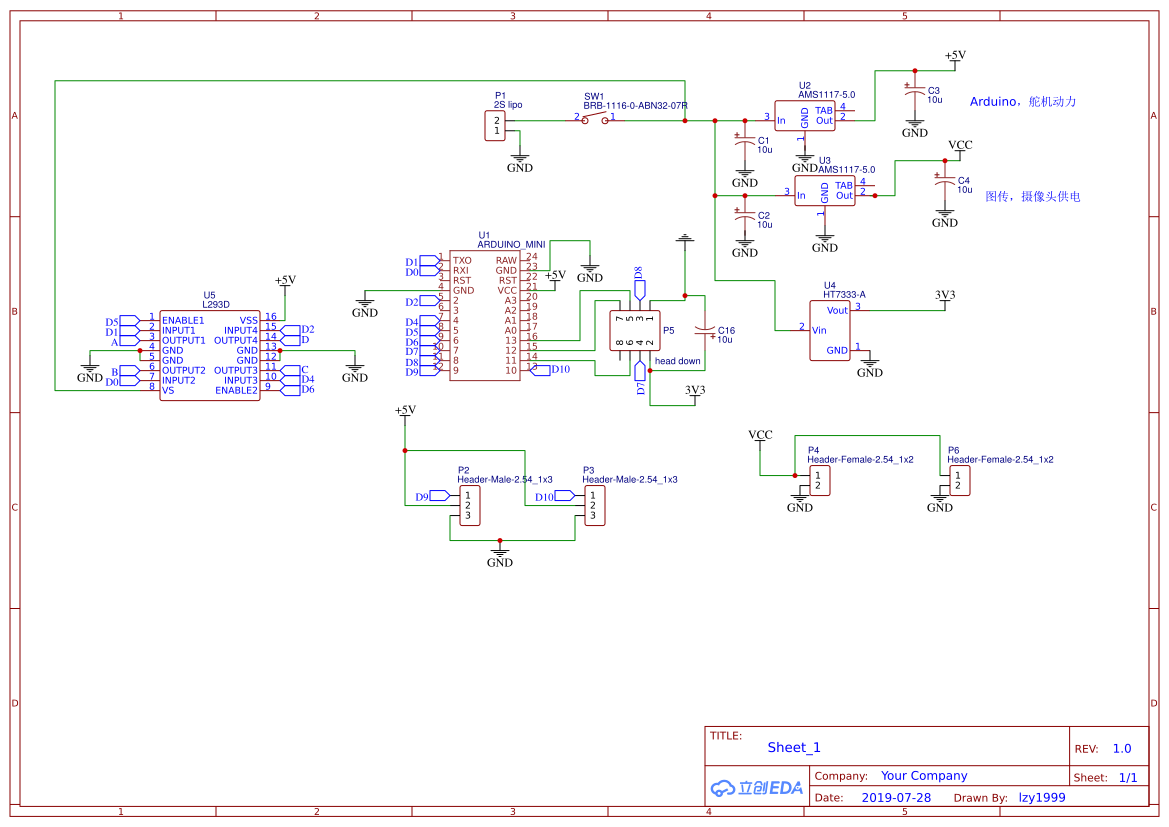Click the ENABLE1 pin on L293D
1169x827 pixels.
pyautogui.click(x=183, y=321)
